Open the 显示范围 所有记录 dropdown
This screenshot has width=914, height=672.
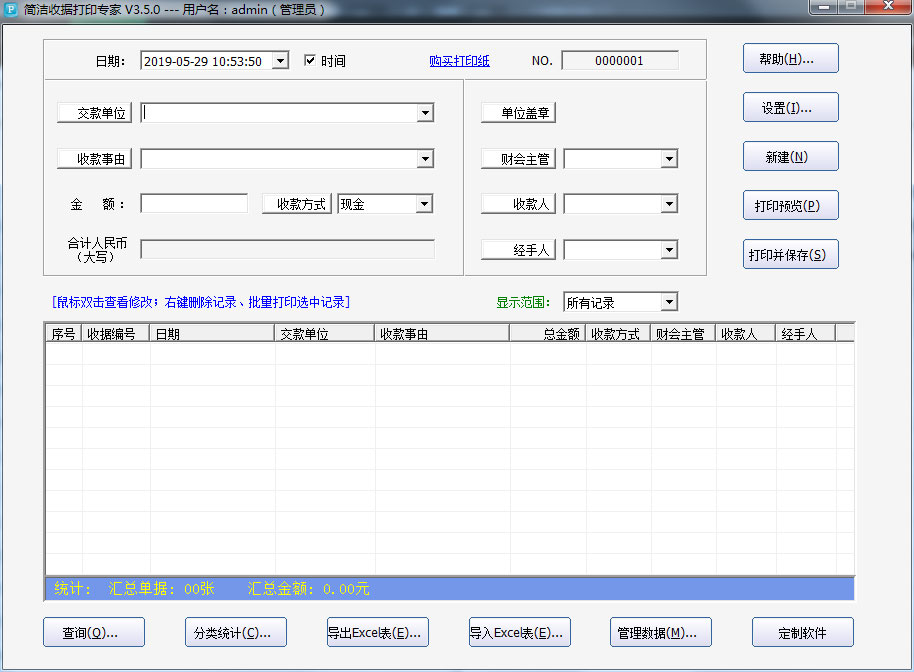(x=669, y=302)
